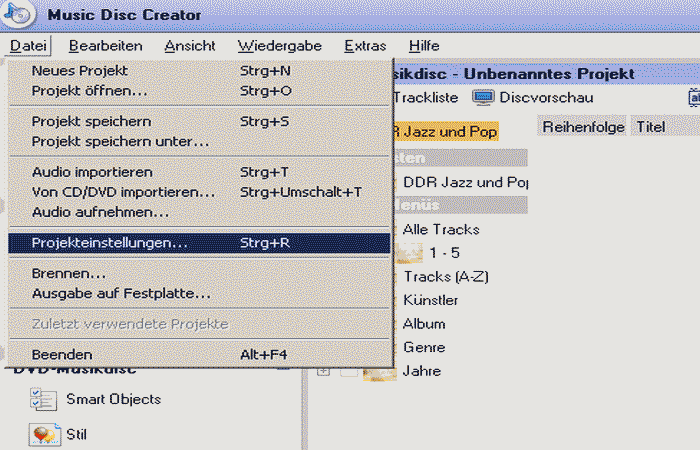Click the Smart Objects checklist icon

[x=43, y=399]
